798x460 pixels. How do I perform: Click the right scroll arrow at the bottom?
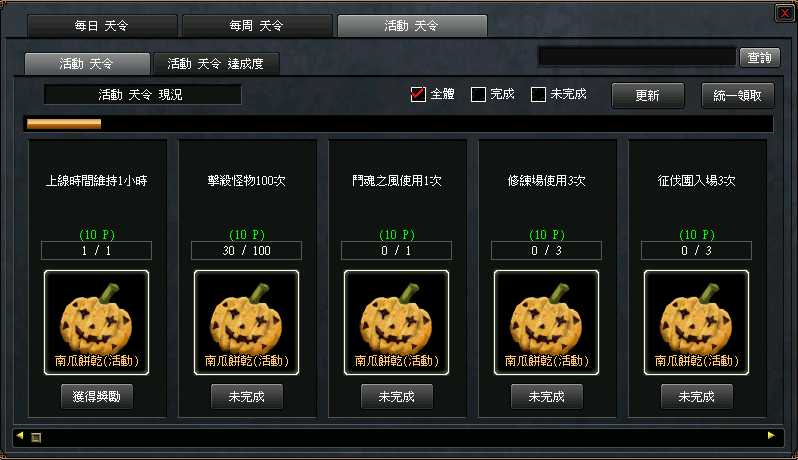click(x=771, y=436)
